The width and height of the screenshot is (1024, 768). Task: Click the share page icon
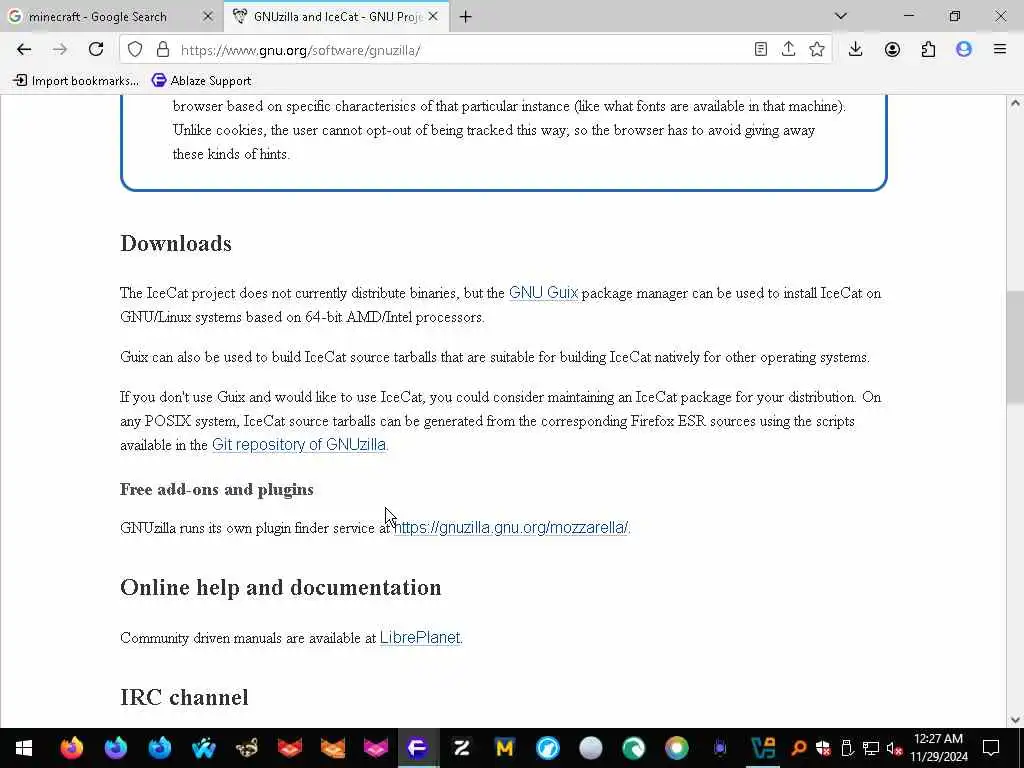coord(788,50)
